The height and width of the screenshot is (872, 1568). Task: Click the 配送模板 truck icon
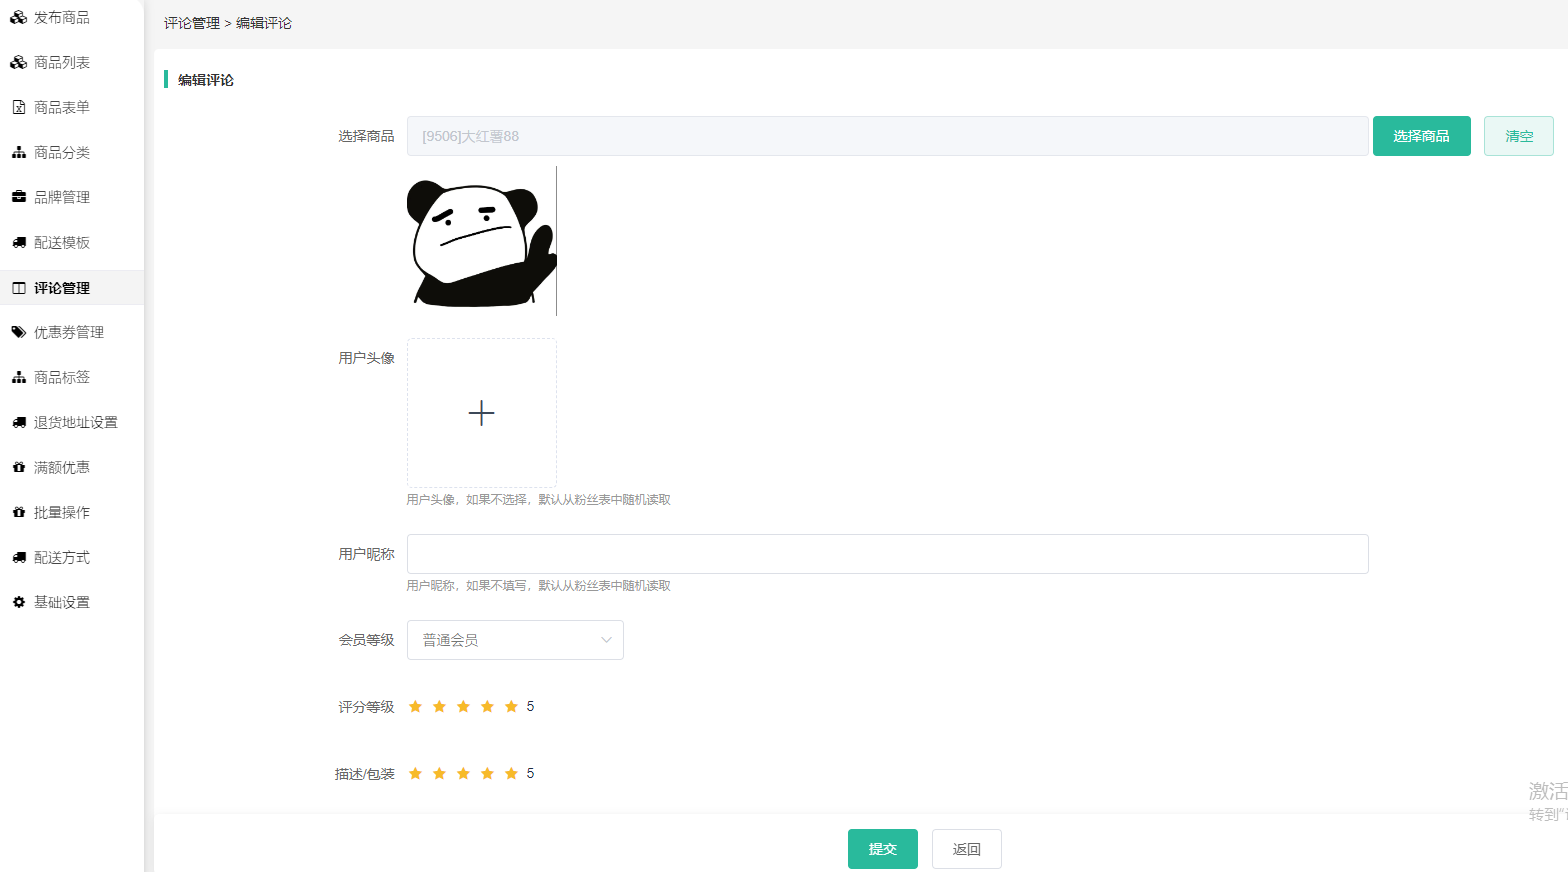tap(18, 242)
